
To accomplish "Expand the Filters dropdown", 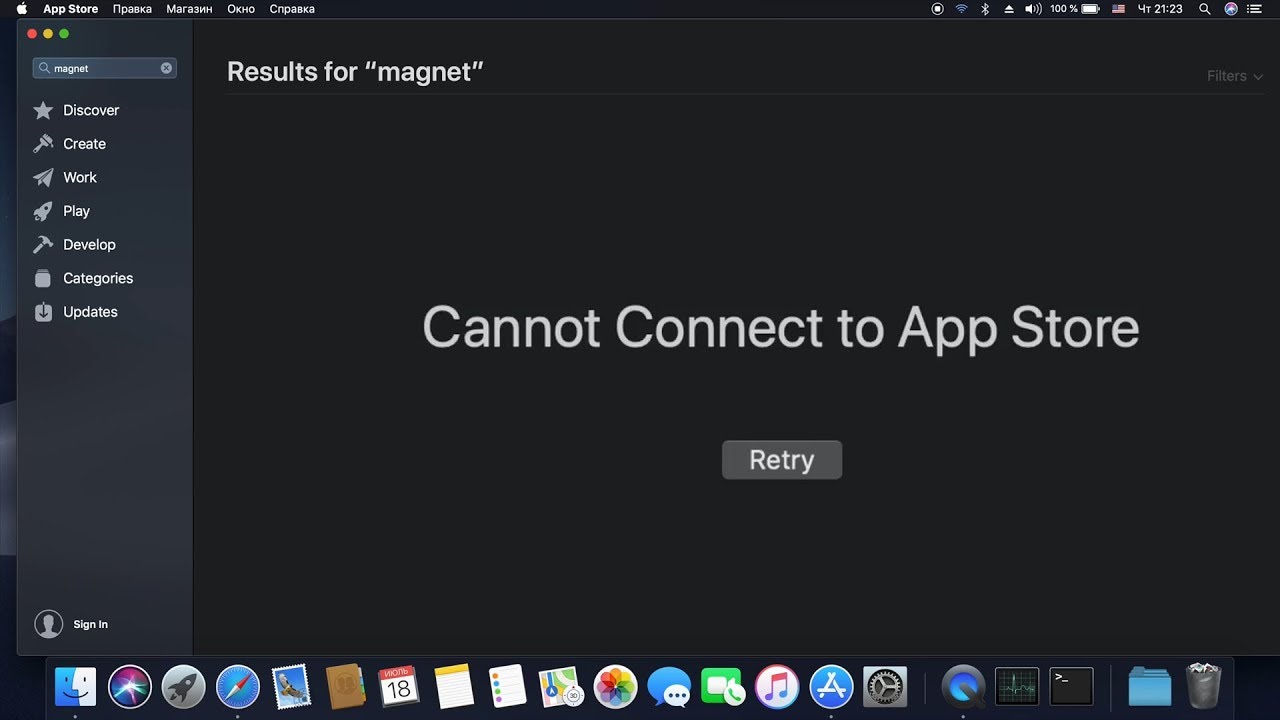I will [1234, 76].
